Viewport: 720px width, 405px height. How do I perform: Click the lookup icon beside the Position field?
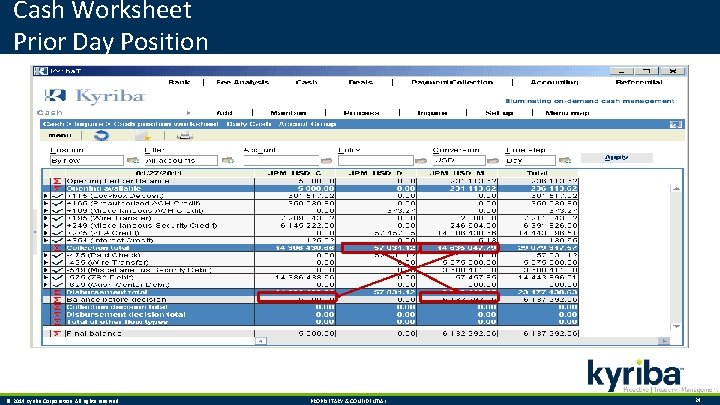tap(133, 160)
